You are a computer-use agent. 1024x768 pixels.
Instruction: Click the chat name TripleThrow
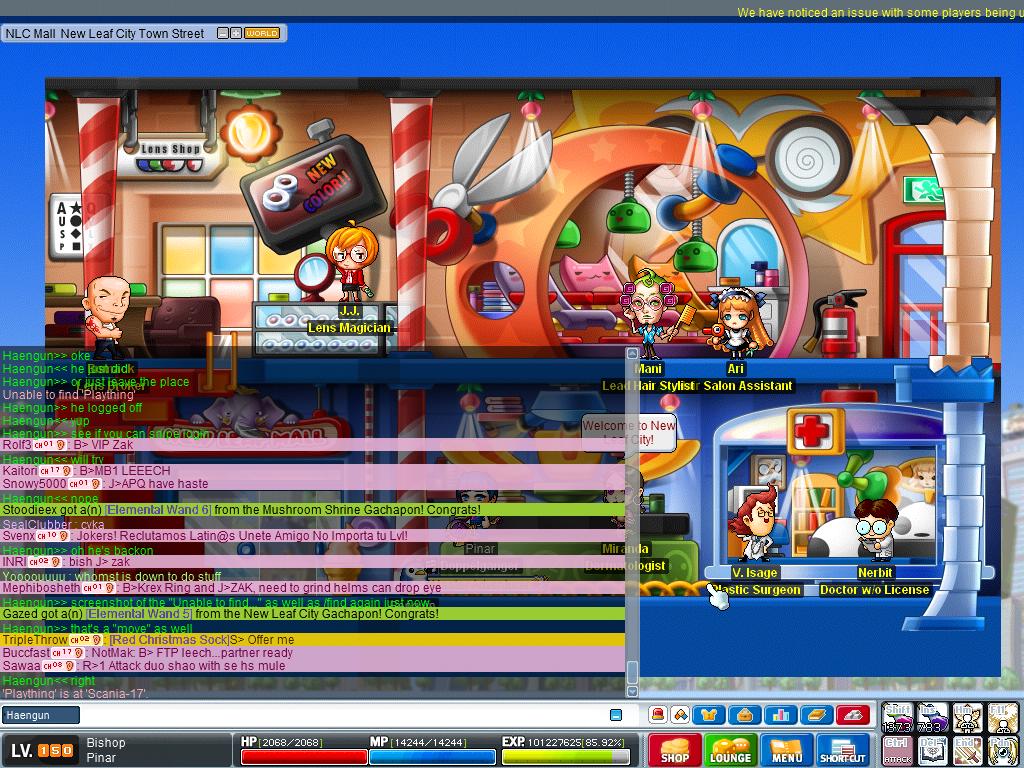[35, 640]
